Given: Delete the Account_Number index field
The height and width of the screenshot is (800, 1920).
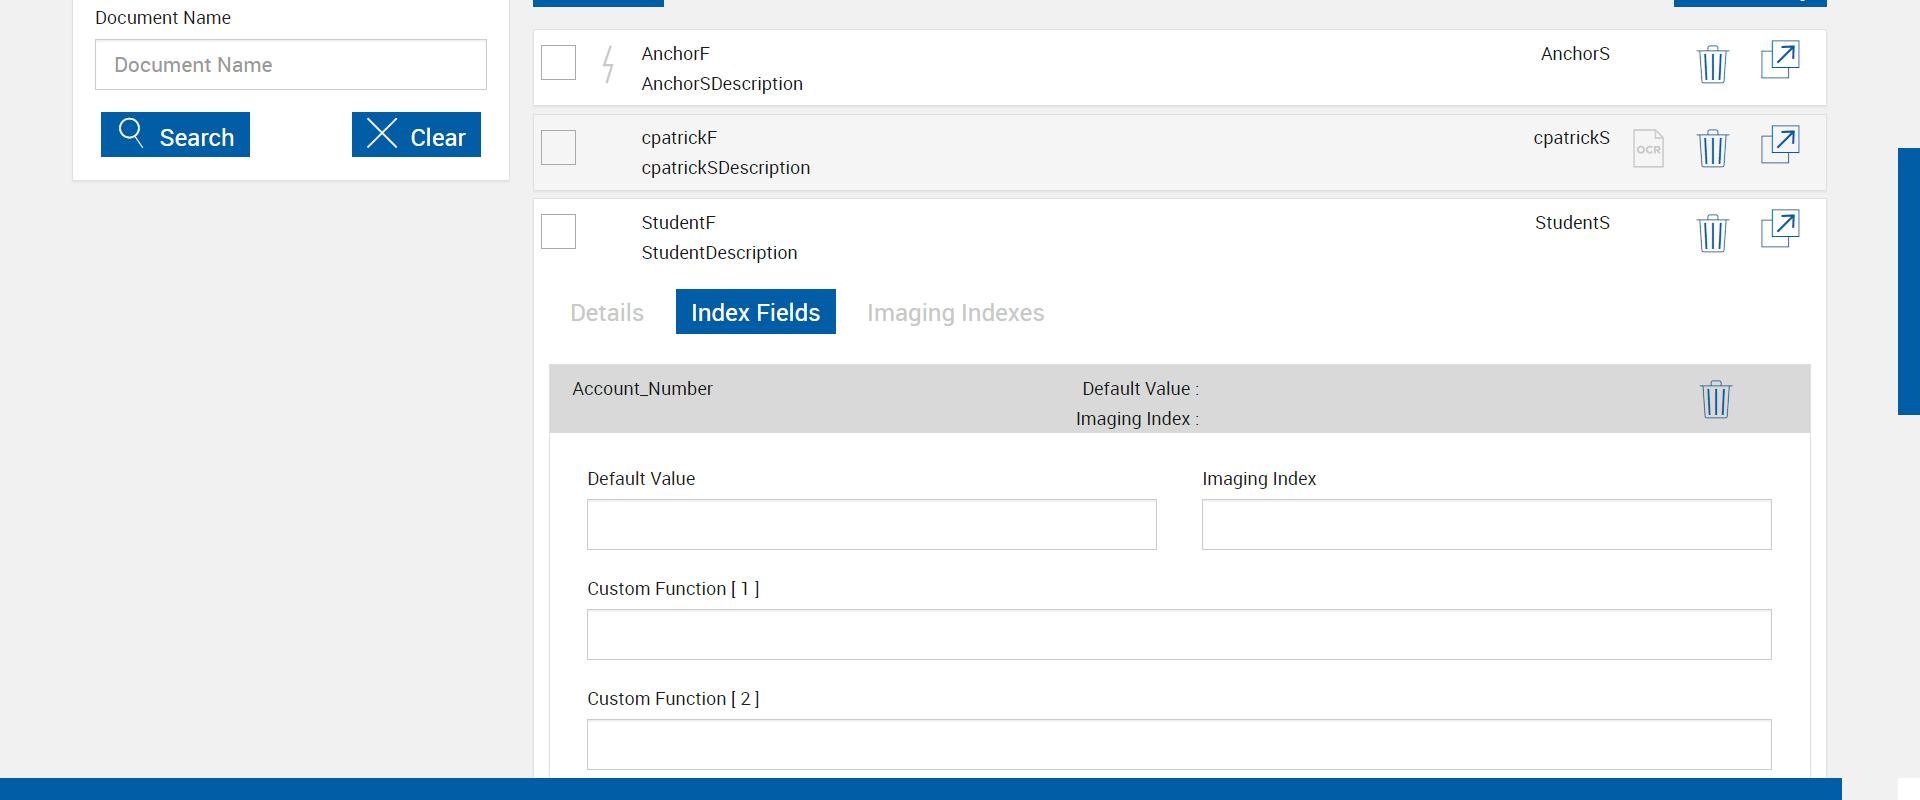Looking at the screenshot, I should tap(1716, 399).
